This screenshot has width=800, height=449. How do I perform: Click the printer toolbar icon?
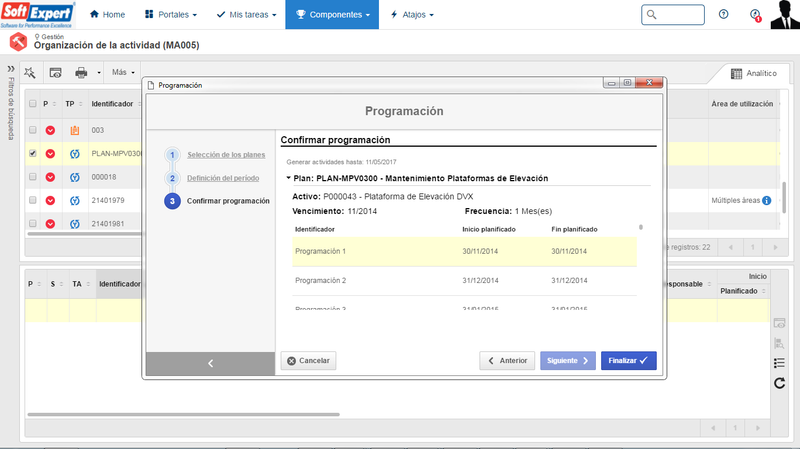pos(81,73)
